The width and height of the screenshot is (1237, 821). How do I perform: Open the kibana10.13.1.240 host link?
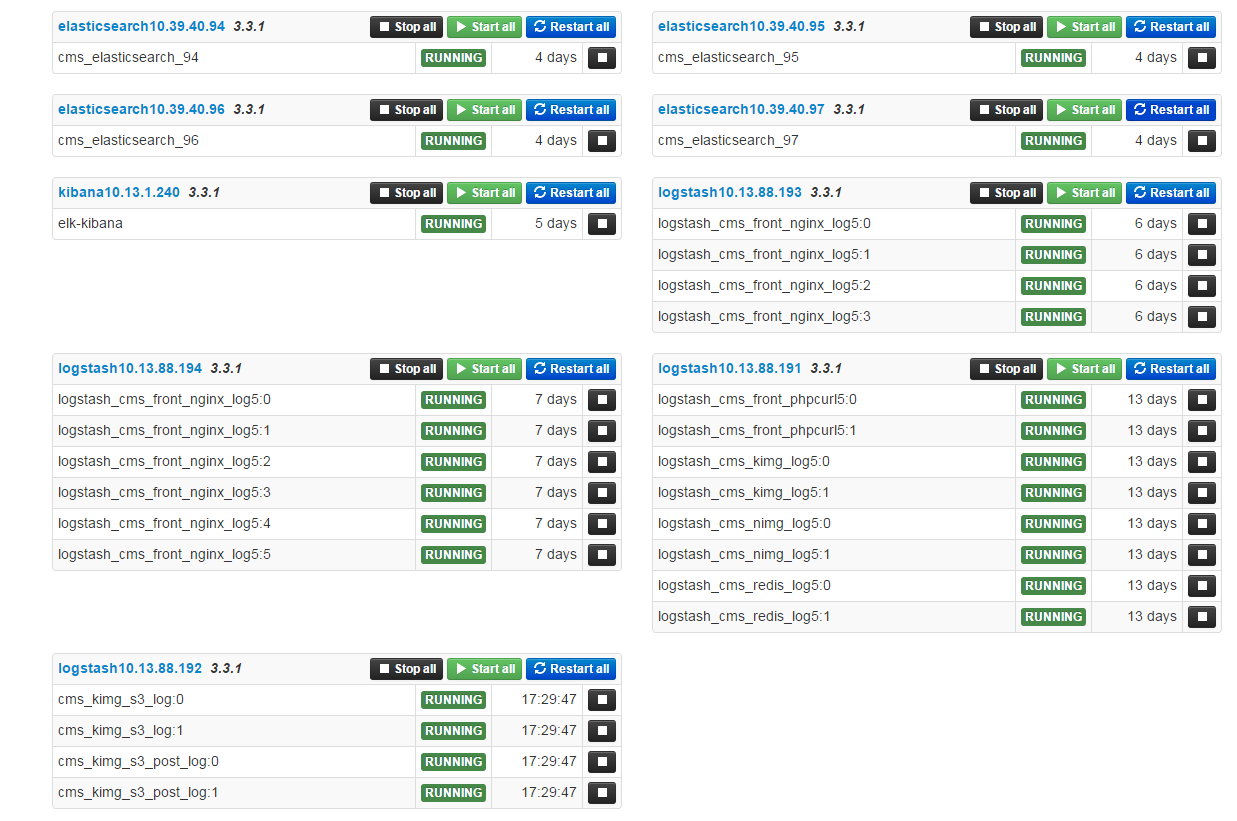point(119,192)
